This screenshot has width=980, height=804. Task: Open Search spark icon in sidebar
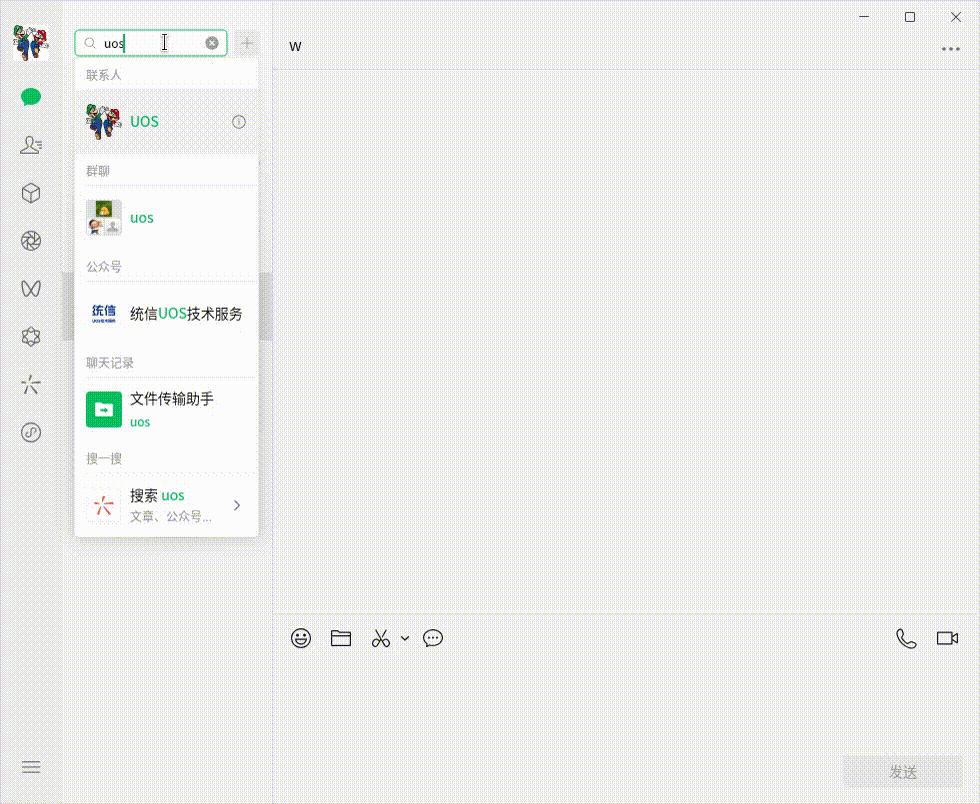(x=31, y=385)
